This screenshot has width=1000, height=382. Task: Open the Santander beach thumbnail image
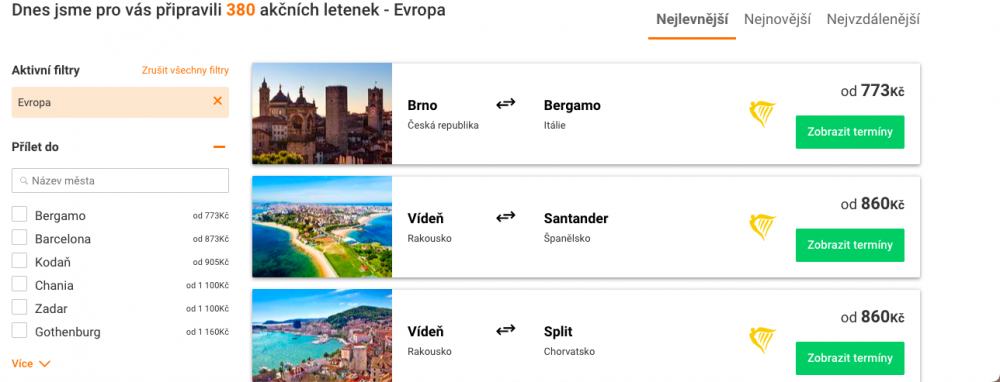[x=322, y=227]
